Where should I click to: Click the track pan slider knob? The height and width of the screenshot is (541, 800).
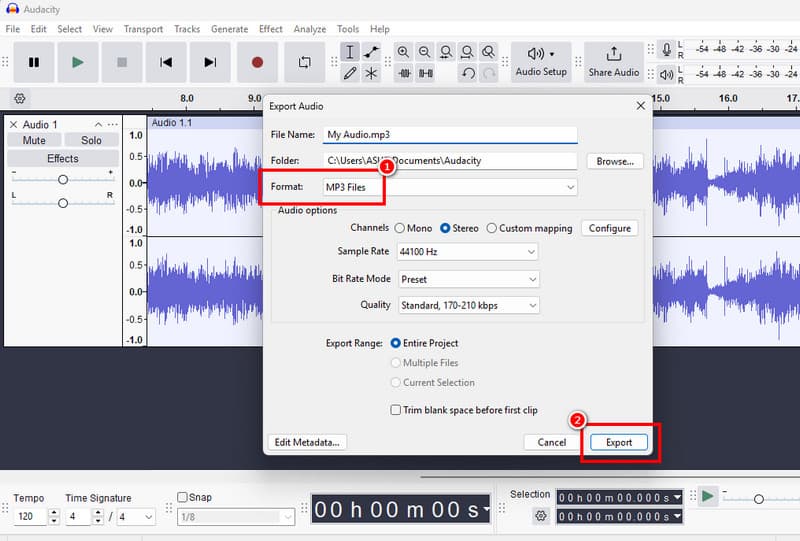point(63,203)
